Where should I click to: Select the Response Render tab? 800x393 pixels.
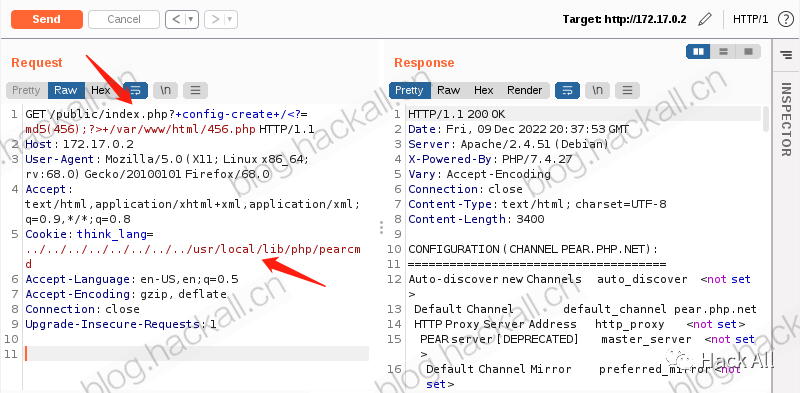(x=524, y=90)
